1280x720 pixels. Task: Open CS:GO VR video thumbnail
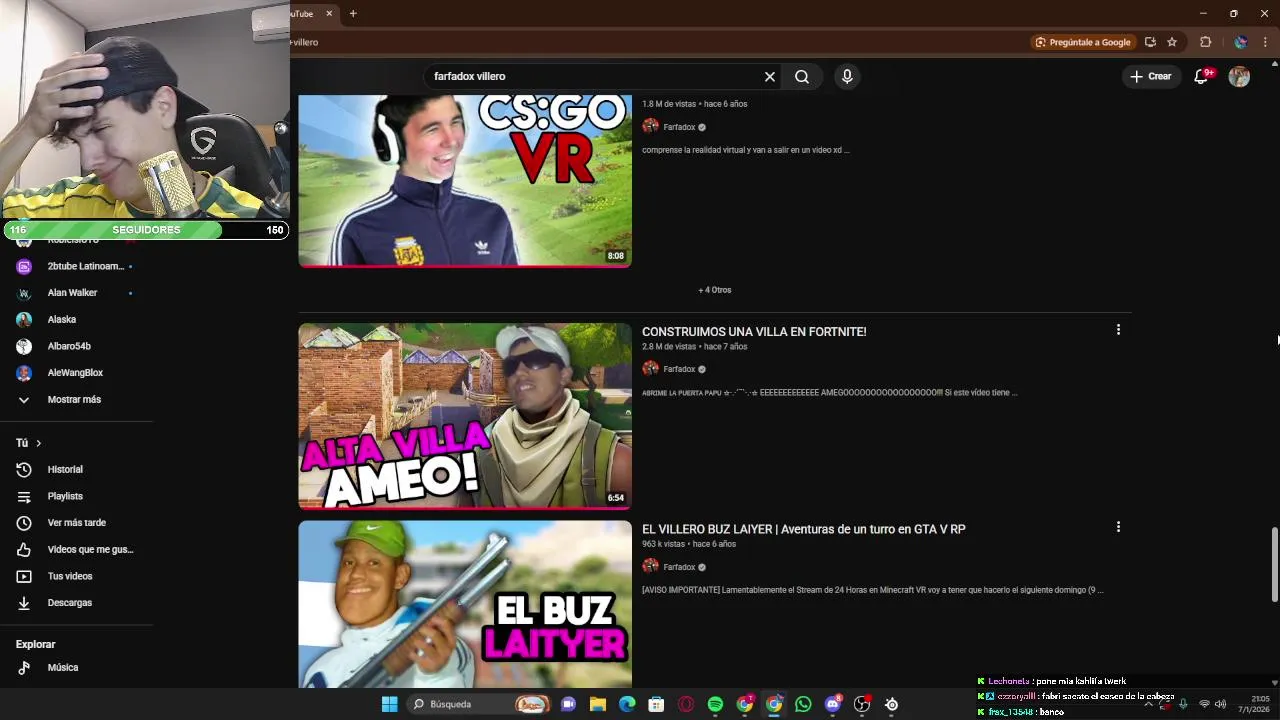point(465,181)
